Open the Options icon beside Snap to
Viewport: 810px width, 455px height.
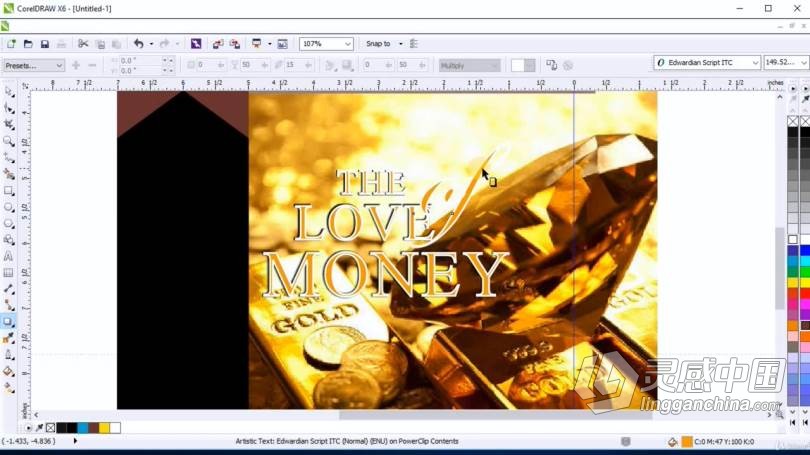click(413, 44)
